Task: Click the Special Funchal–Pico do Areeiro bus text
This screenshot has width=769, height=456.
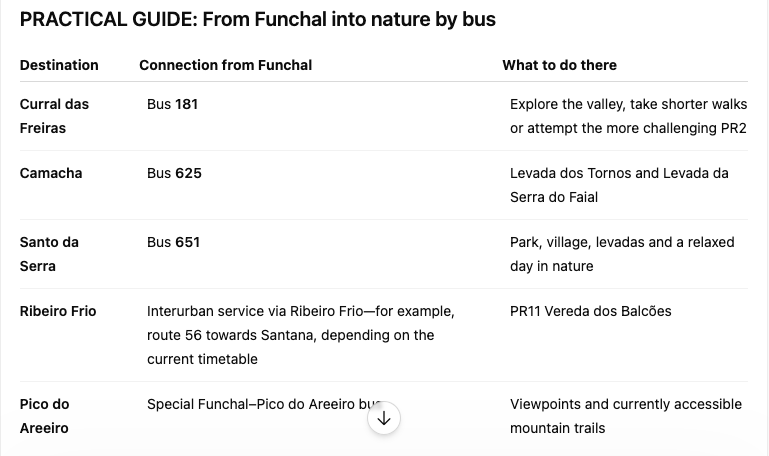Action: (x=264, y=405)
